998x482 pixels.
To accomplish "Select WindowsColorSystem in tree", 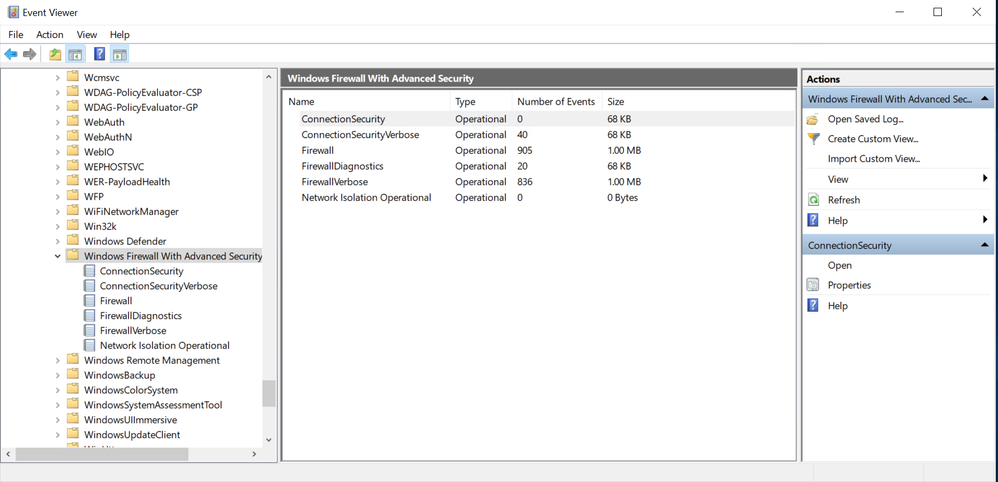I will click(x=131, y=390).
